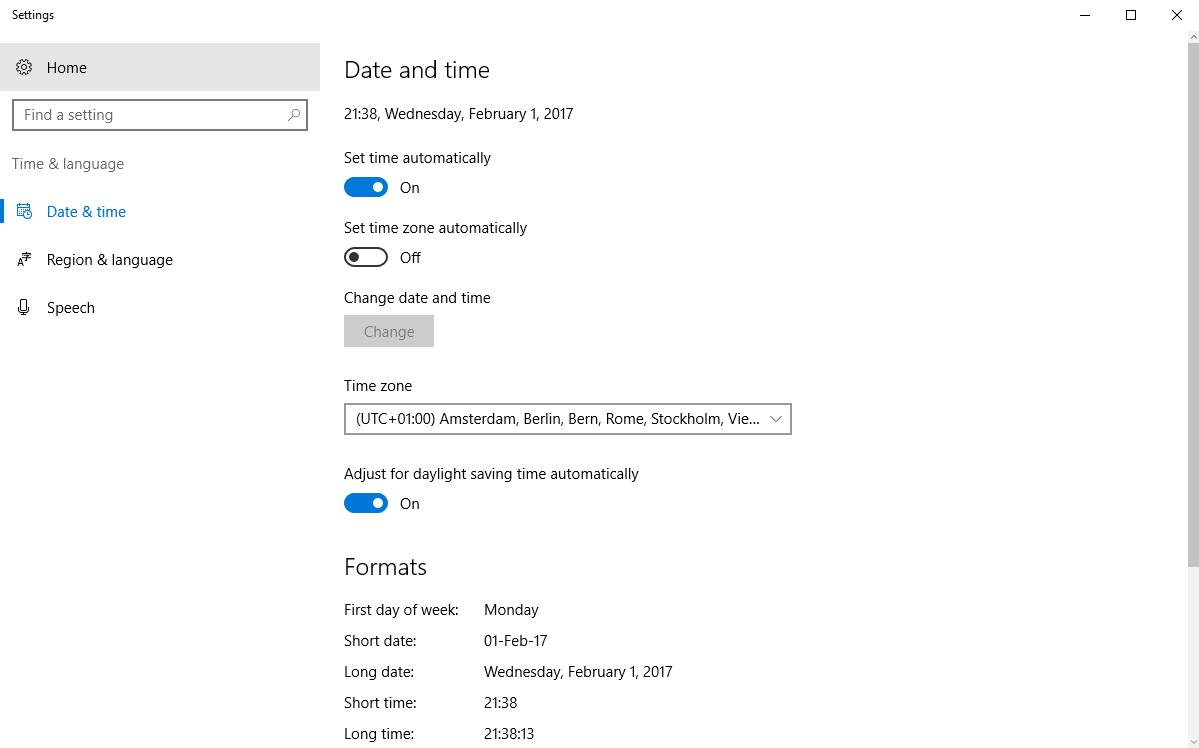Click the Speech microphone icon
The height and width of the screenshot is (748, 1199).
click(x=24, y=307)
